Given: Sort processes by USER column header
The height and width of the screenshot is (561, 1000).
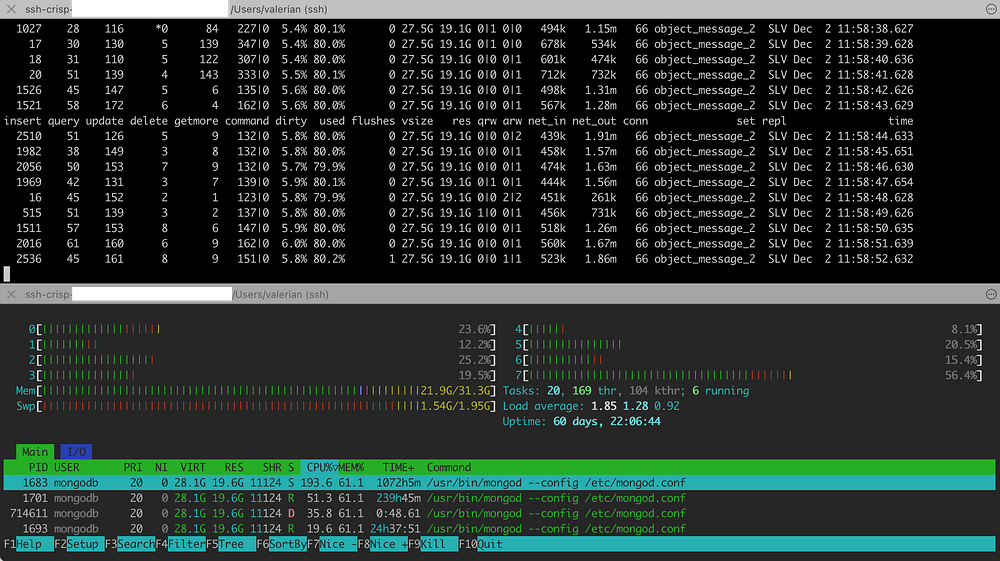Looking at the screenshot, I should (66, 467).
